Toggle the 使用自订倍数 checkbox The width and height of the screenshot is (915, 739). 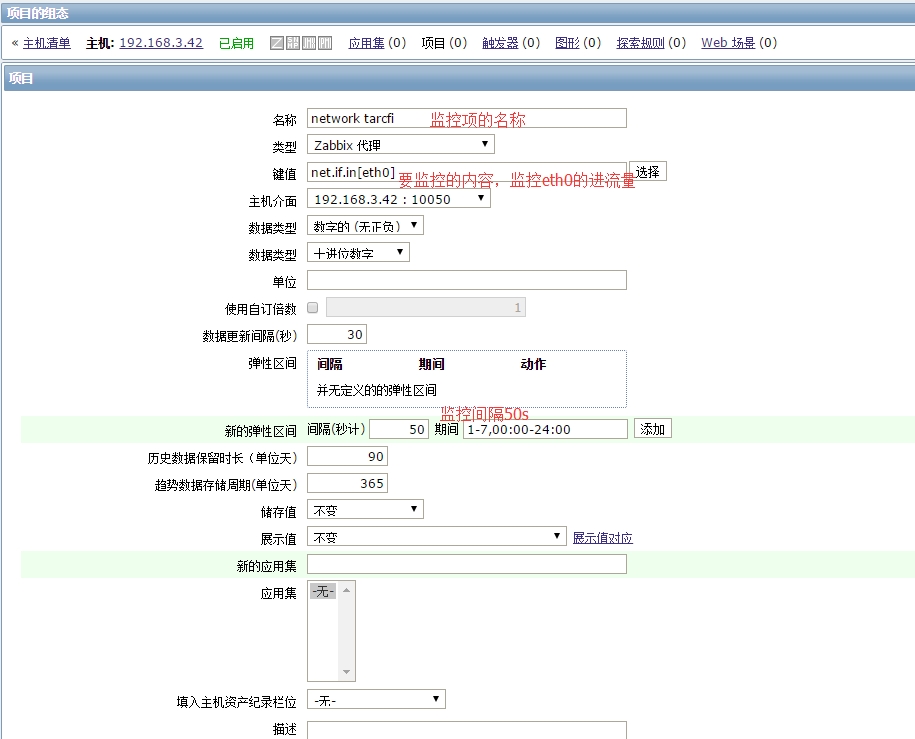point(313,308)
